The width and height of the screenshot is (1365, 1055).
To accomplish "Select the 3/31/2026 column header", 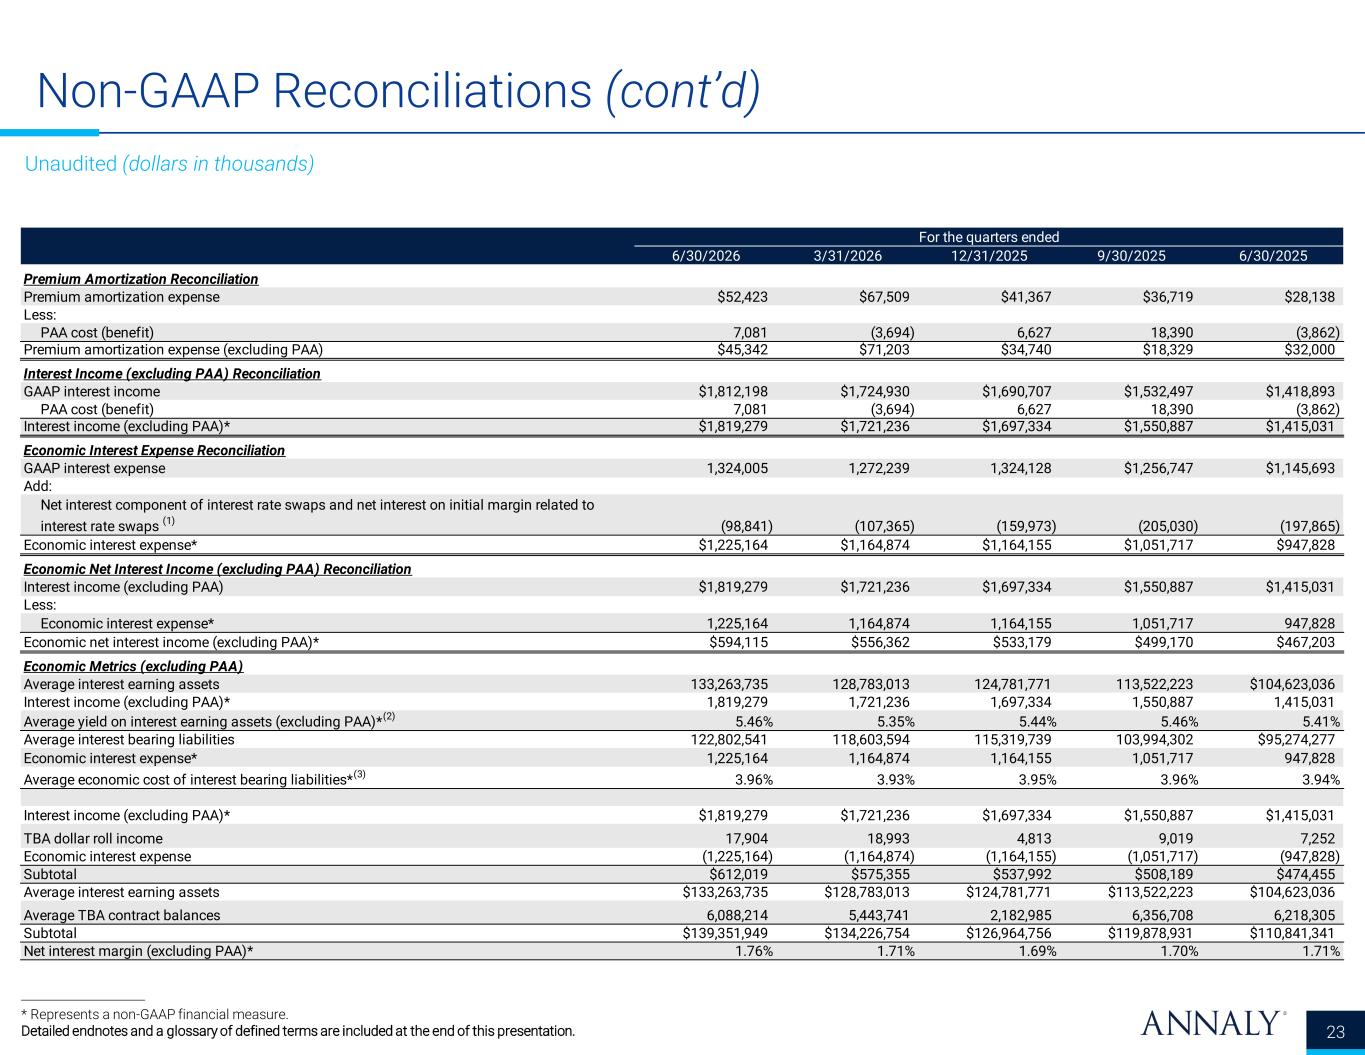I will 847,255.
